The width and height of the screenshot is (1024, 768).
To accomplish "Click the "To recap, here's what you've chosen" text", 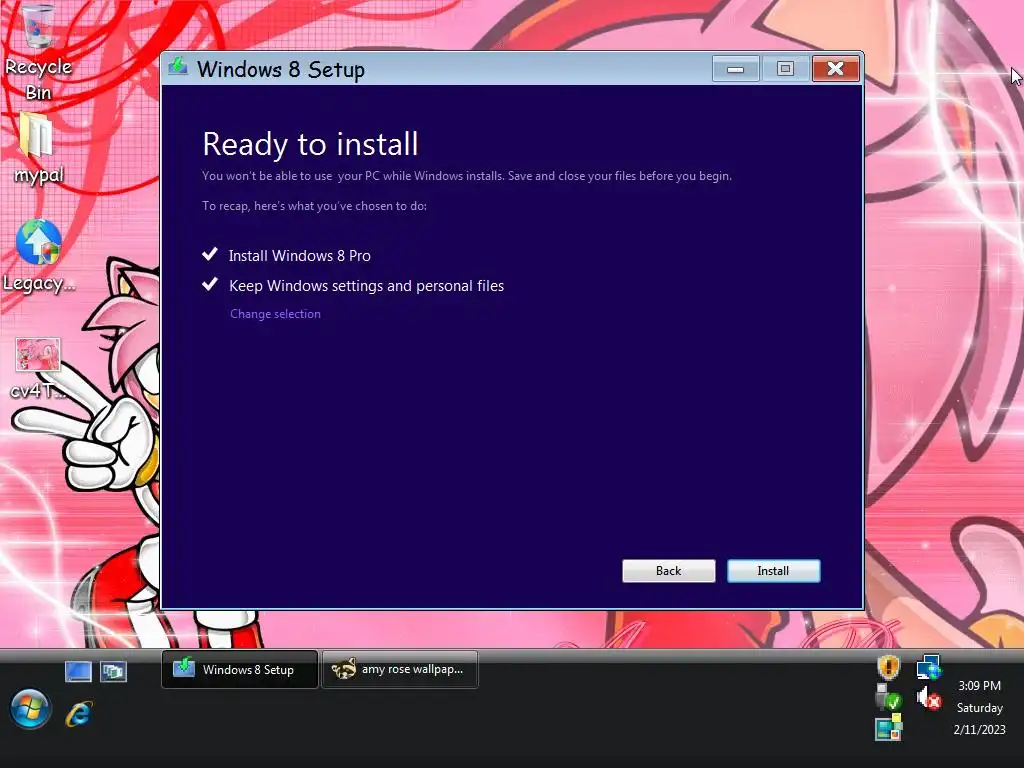I will point(314,206).
